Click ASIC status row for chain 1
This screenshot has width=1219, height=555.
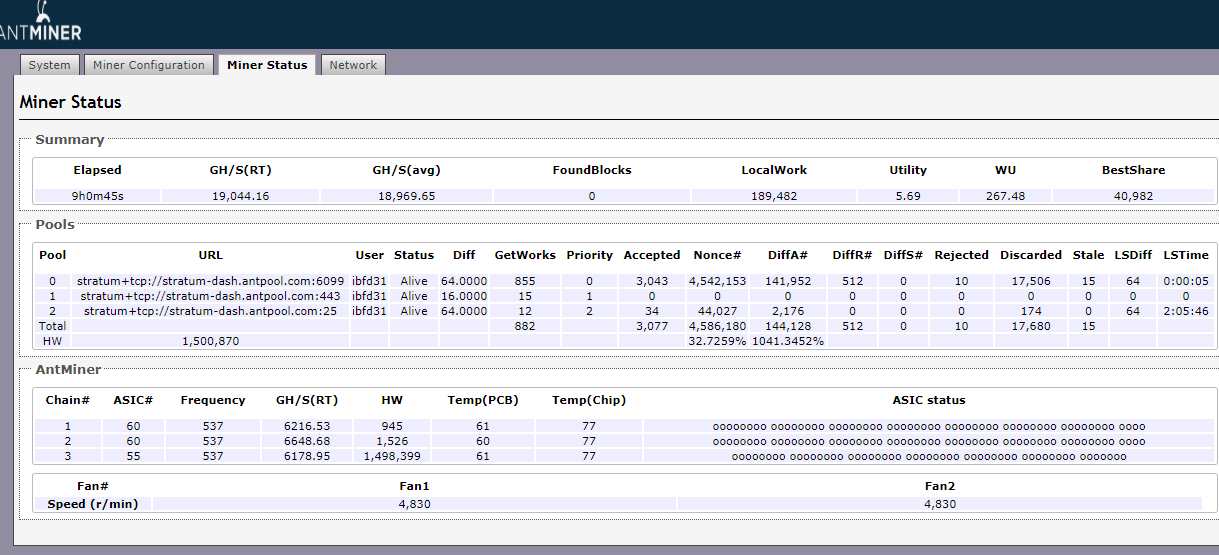click(x=928, y=426)
